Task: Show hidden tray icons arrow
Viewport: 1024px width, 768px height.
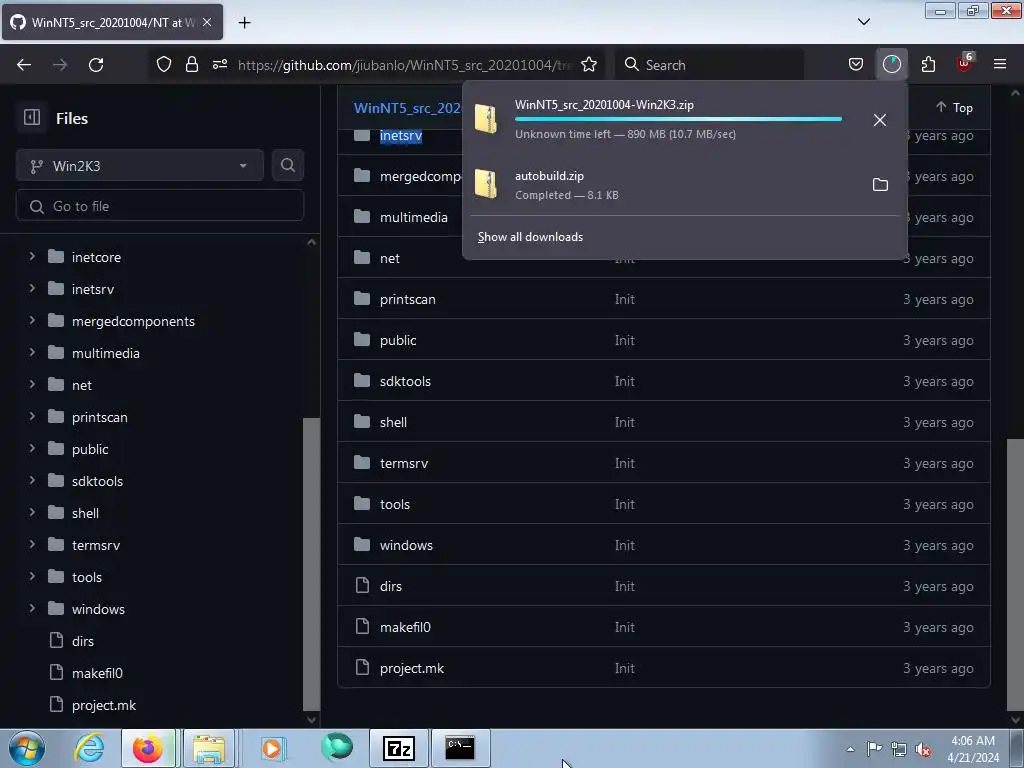Action: (x=850, y=750)
